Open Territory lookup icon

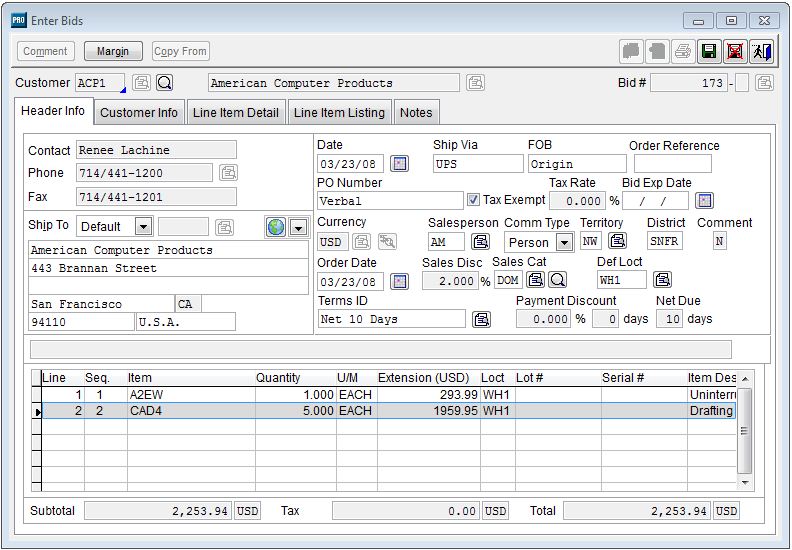617,241
